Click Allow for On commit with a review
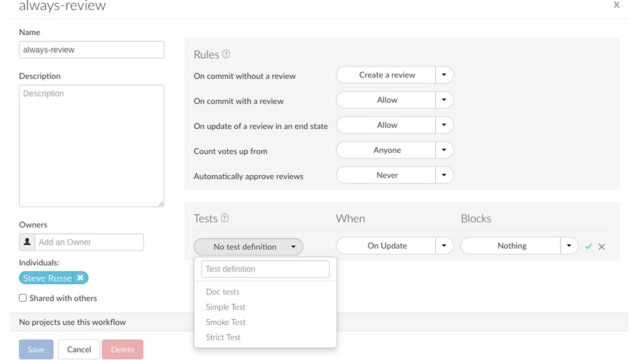This screenshot has height=360, width=640. (386, 100)
